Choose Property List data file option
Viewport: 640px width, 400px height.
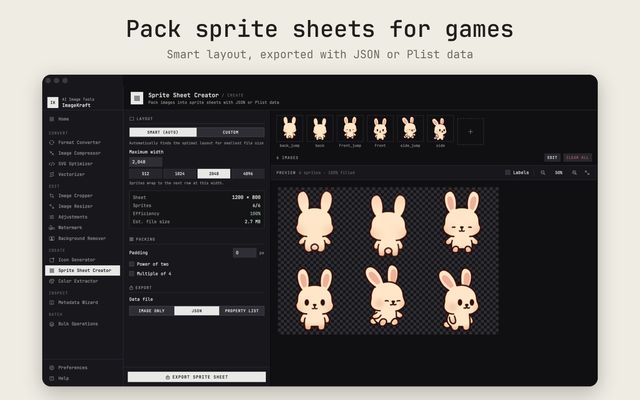tap(242, 311)
